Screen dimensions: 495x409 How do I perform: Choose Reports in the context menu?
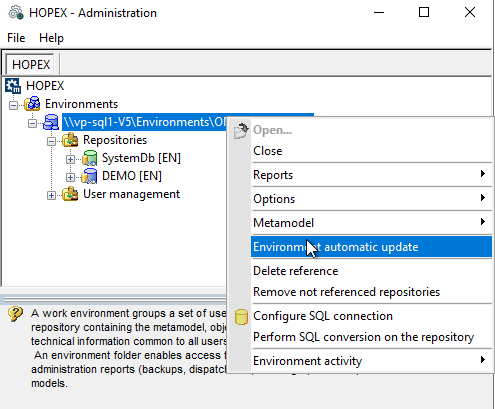click(x=371, y=175)
